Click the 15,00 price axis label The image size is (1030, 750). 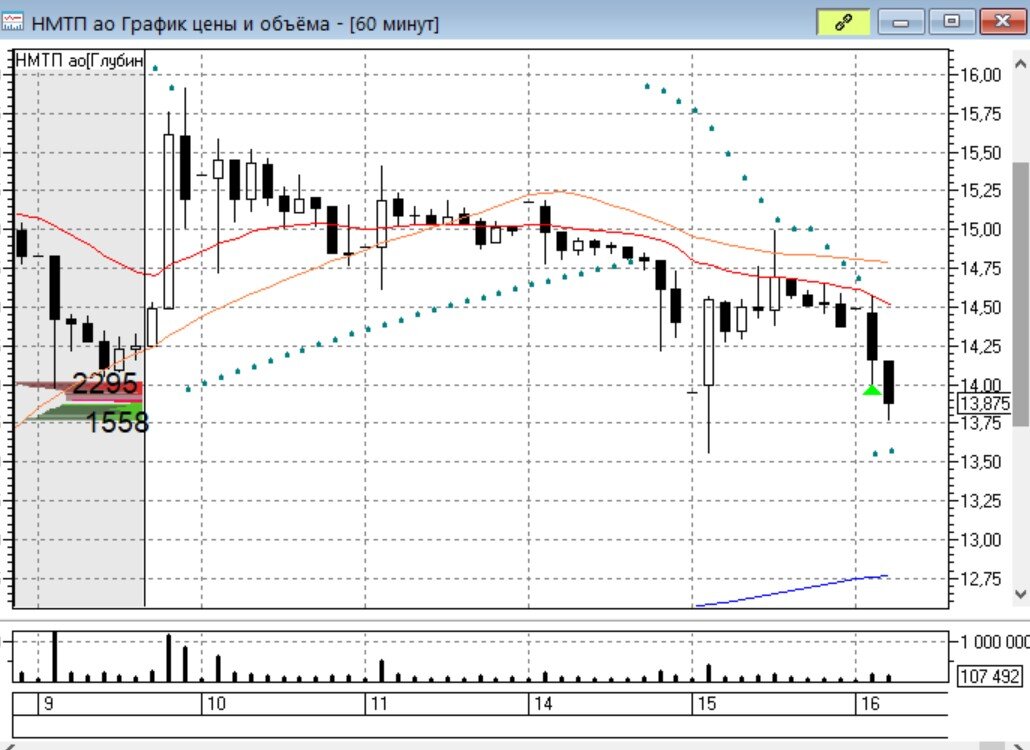click(x=981, y=230)
